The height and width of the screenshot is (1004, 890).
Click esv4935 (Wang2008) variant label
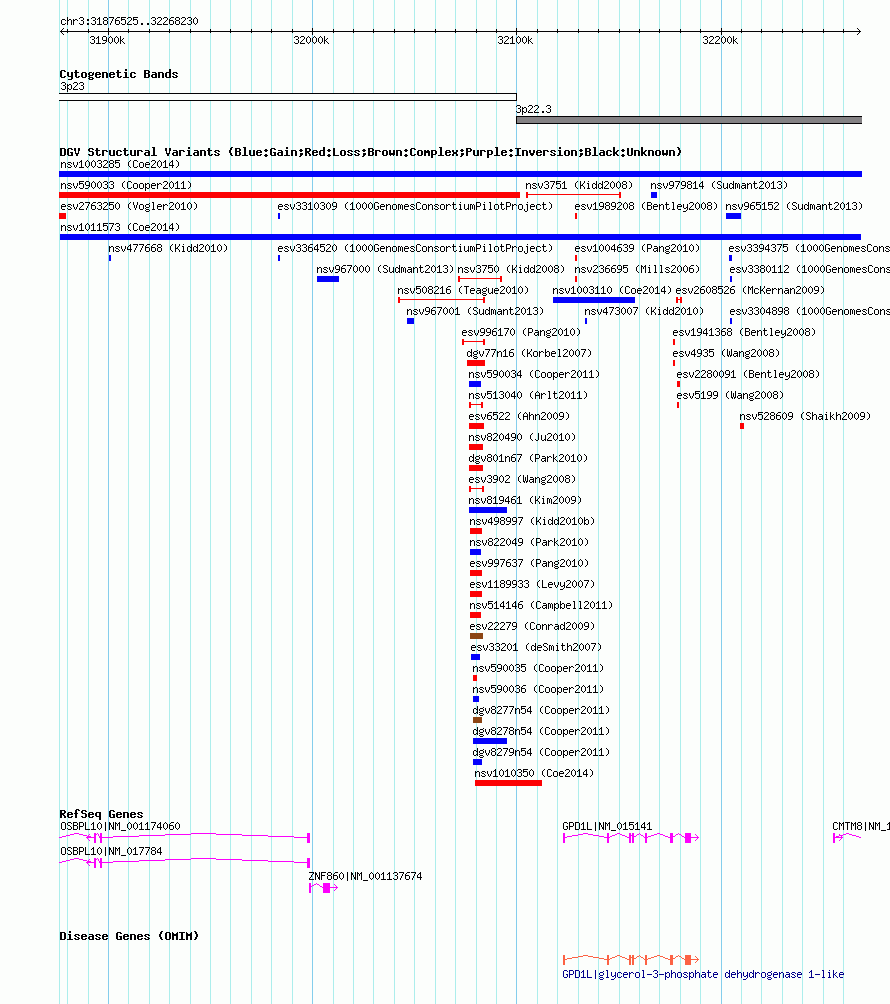[725, 353]
